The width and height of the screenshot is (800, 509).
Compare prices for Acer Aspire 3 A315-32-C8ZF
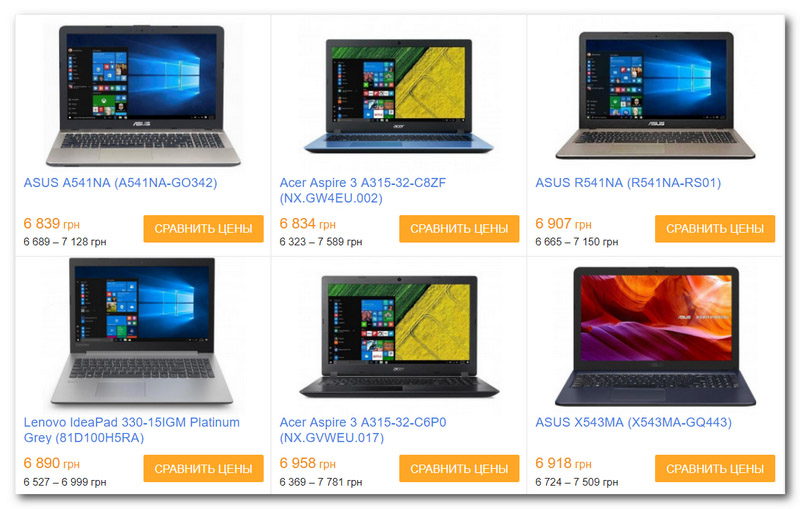click(x=459, y=228)
